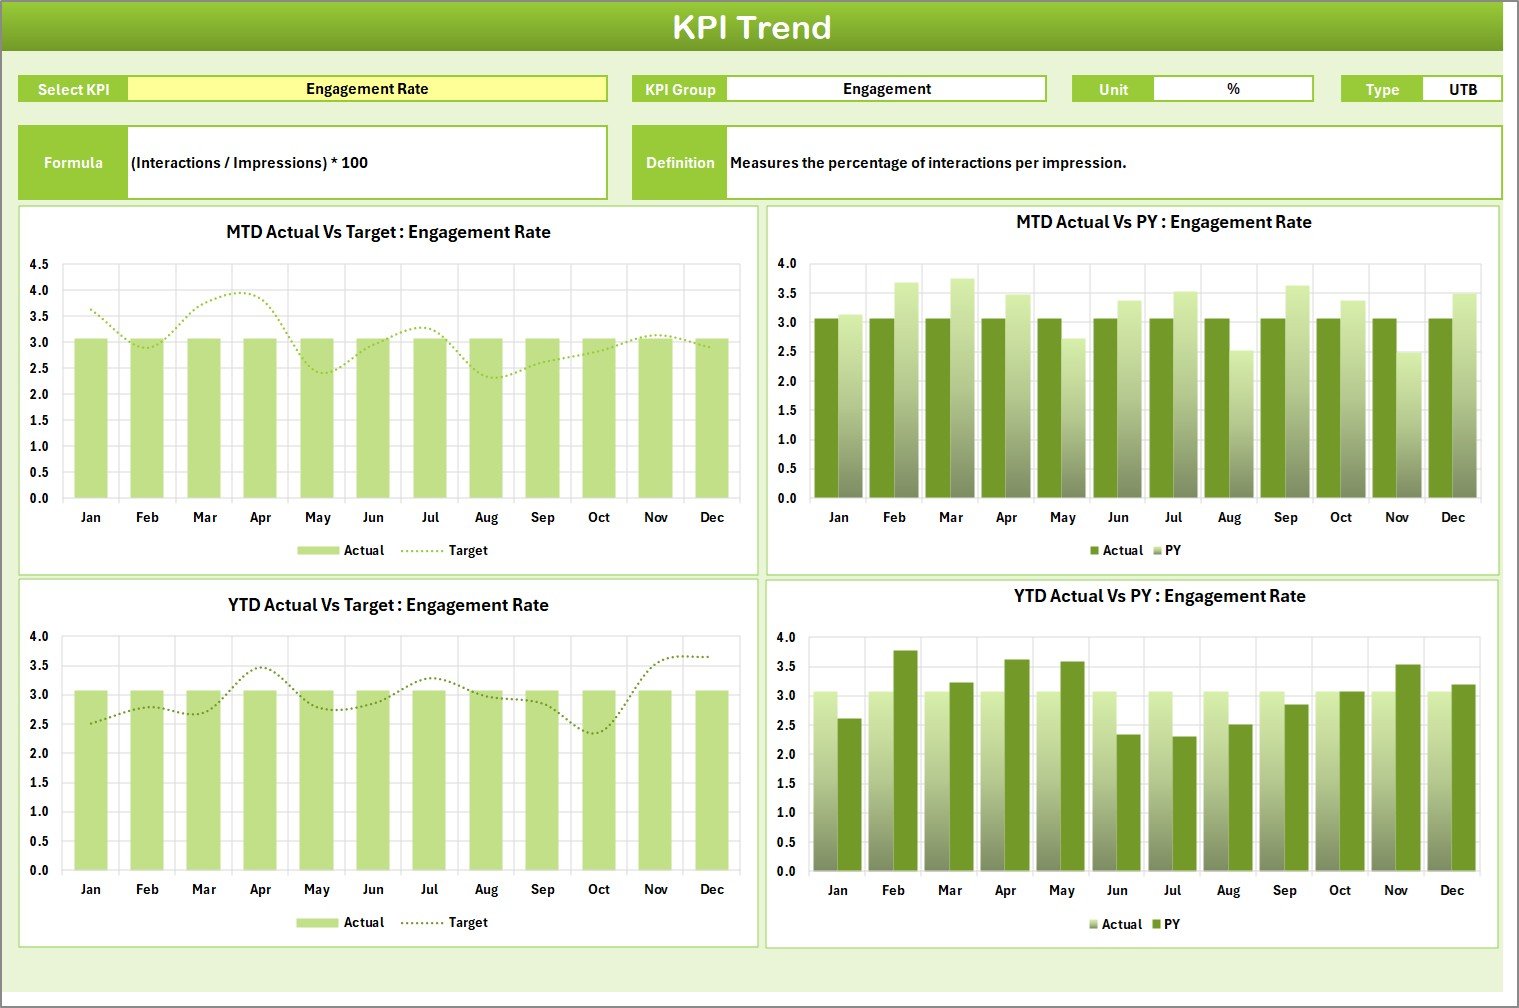The width and height of the screenshot is (1519, 1008).
Task: Select the green Formula label cell
Action: click(73, 163)
